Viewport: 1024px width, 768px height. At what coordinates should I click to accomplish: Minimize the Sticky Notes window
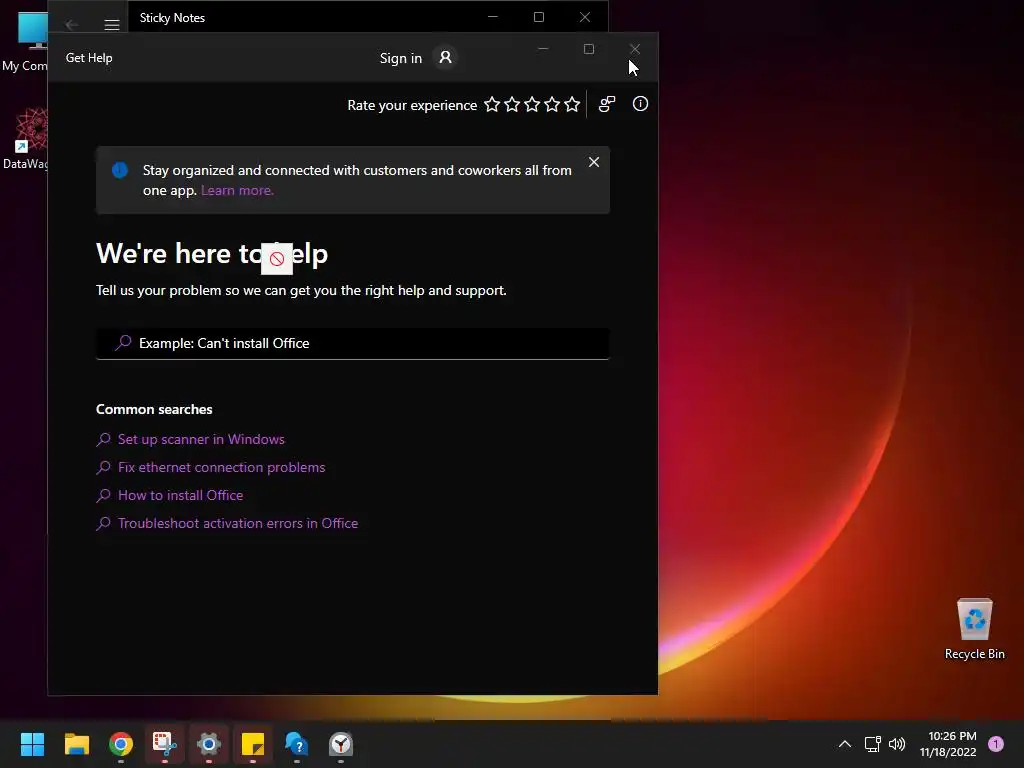click(493, 17)
